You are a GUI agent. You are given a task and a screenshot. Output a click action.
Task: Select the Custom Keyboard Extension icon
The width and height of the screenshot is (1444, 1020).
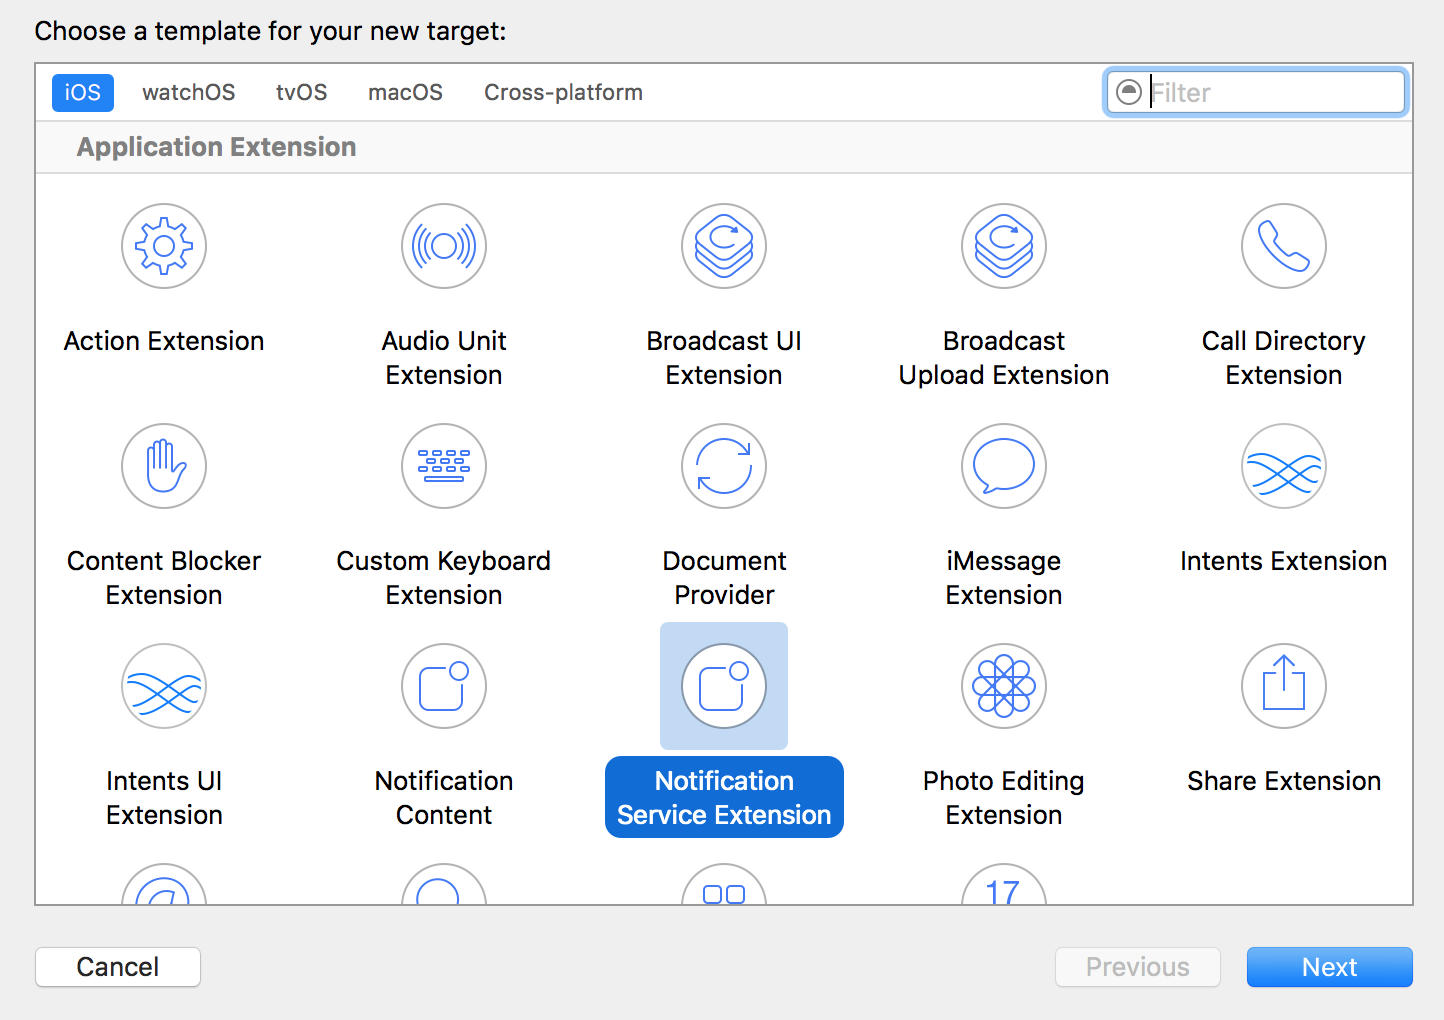click(443, 466)
